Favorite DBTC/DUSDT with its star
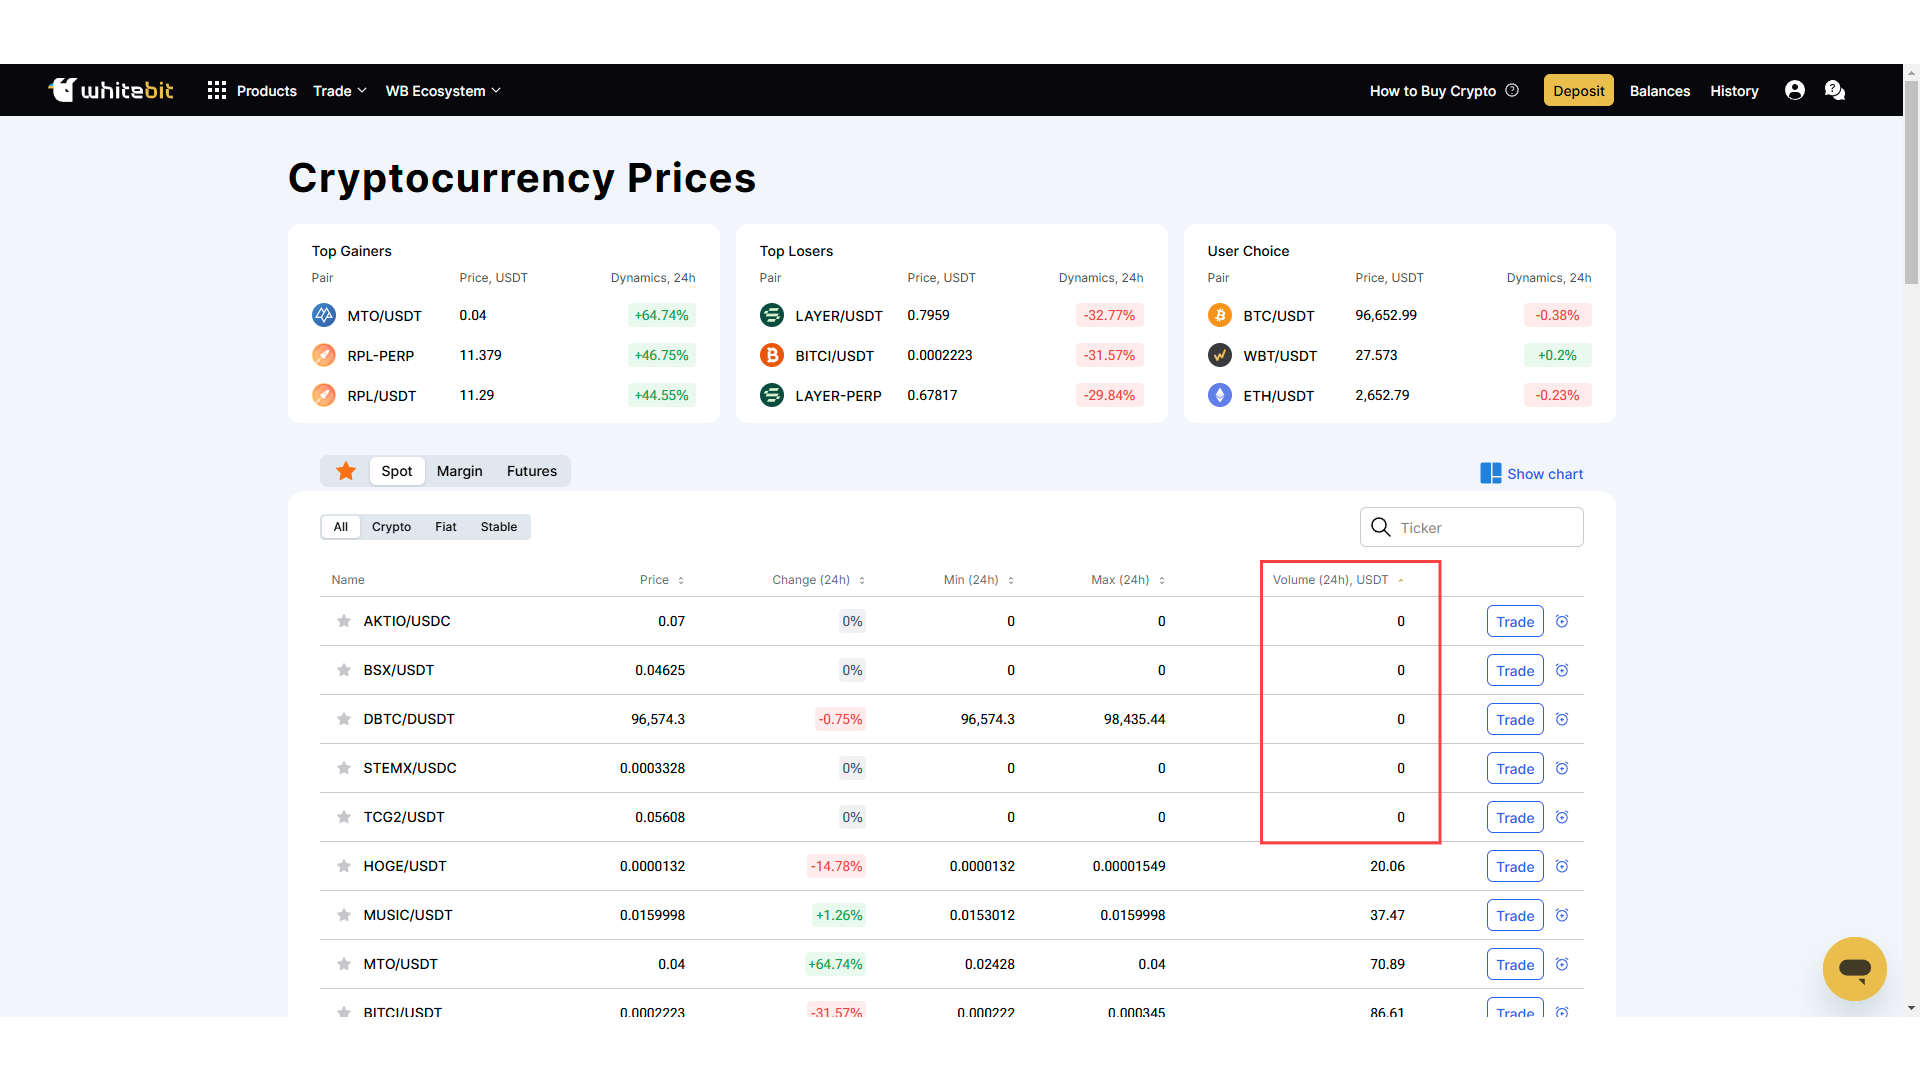The width and height of the screenshot is (1920, 1080). click(x=344, y=719)
